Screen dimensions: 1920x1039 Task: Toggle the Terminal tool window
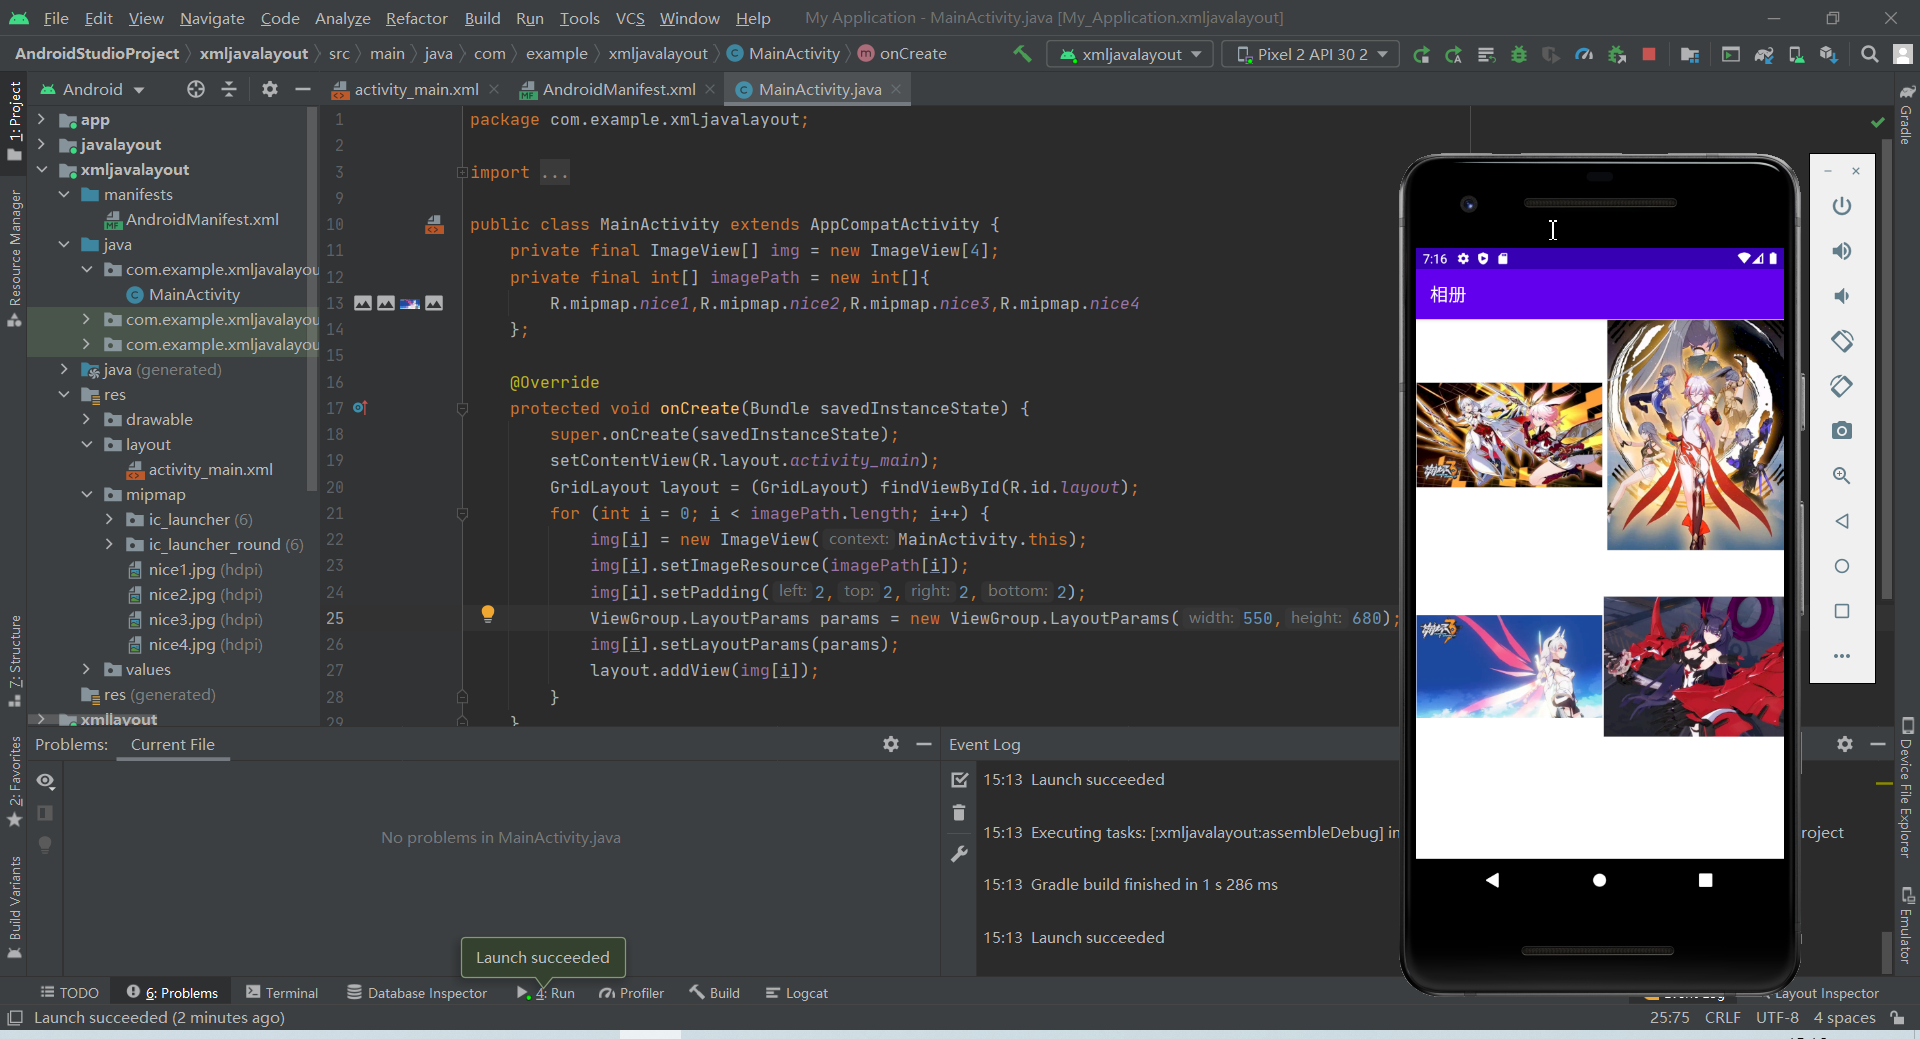(291, 992)
